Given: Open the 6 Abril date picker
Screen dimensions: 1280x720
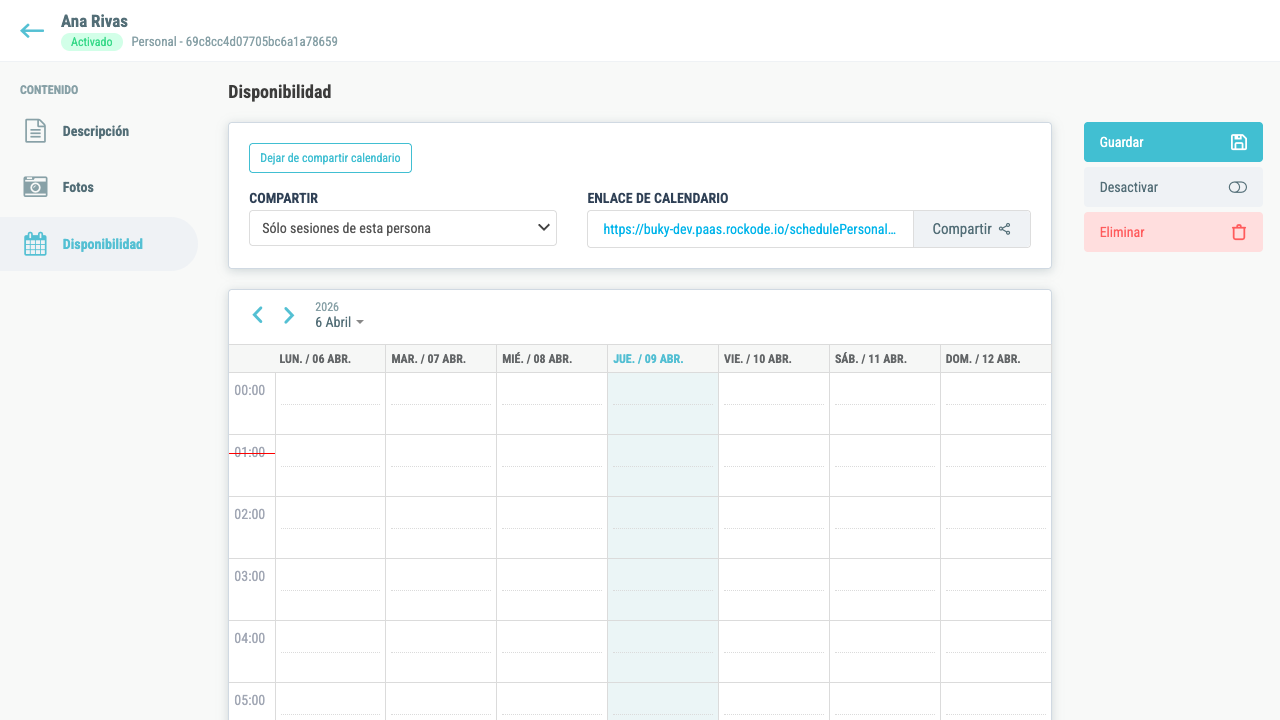Looking at the screenshot, I should (x=339, y=322).
